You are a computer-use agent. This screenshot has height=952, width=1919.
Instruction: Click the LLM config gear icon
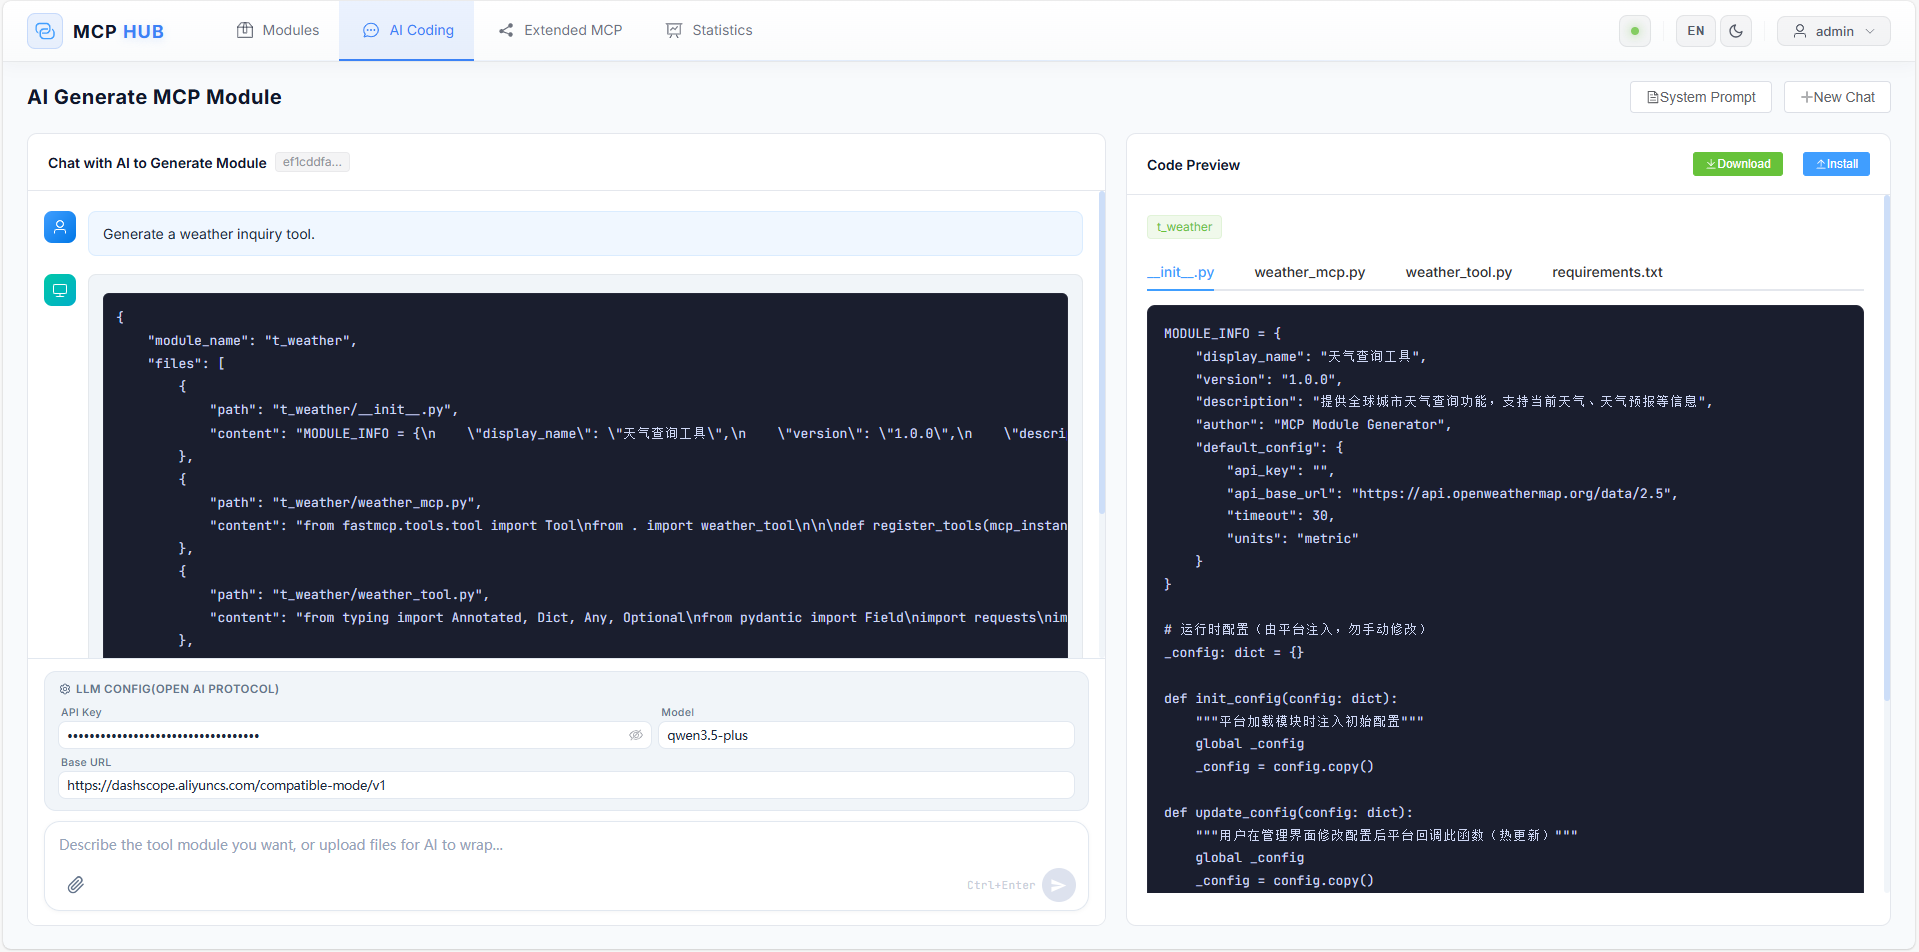coord(65,689)
